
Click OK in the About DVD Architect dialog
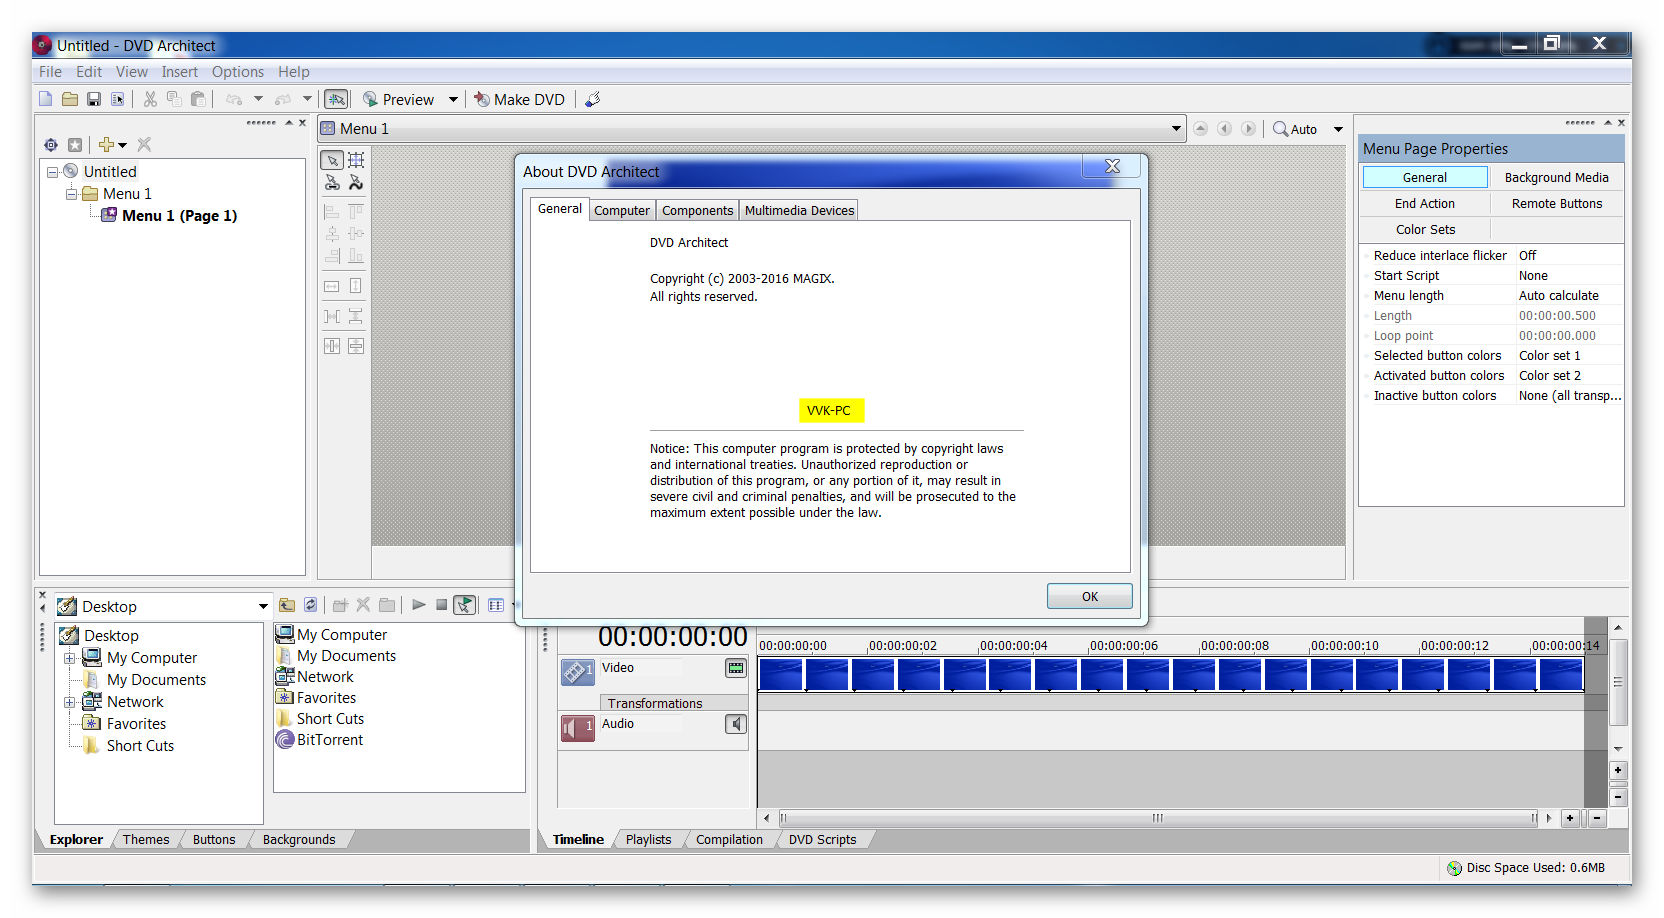click(1090, 596)
